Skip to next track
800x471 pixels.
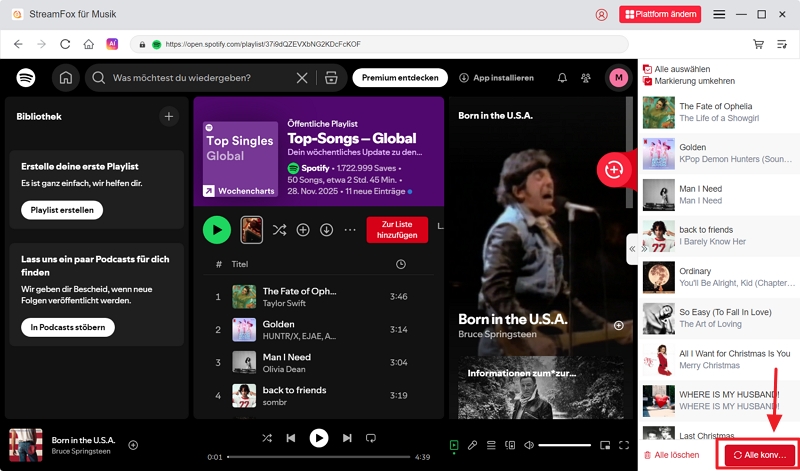(347, 438)
